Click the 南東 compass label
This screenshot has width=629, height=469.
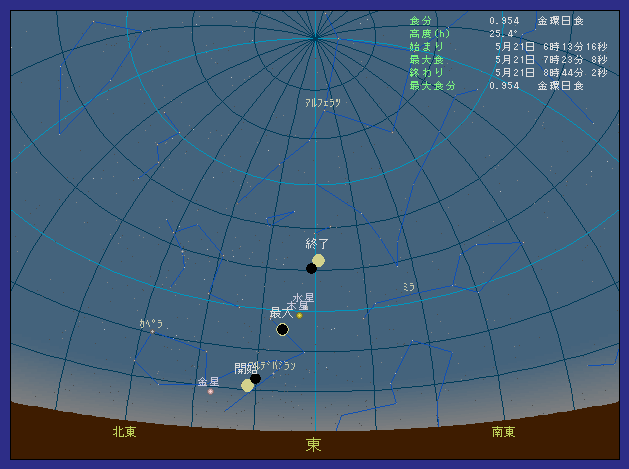point(504,432)
